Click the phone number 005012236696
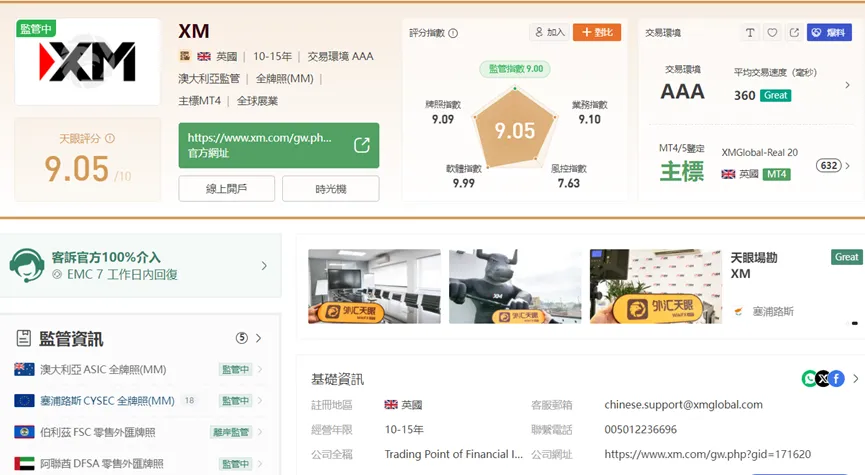Screen dimensions: 865x475 [x=640, y=429]
